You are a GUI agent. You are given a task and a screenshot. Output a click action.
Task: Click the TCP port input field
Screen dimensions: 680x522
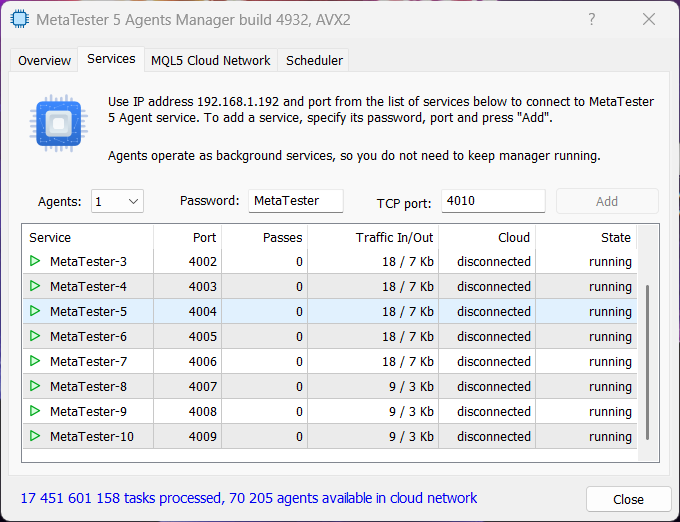pyautogui.click(x=493, y=201)
